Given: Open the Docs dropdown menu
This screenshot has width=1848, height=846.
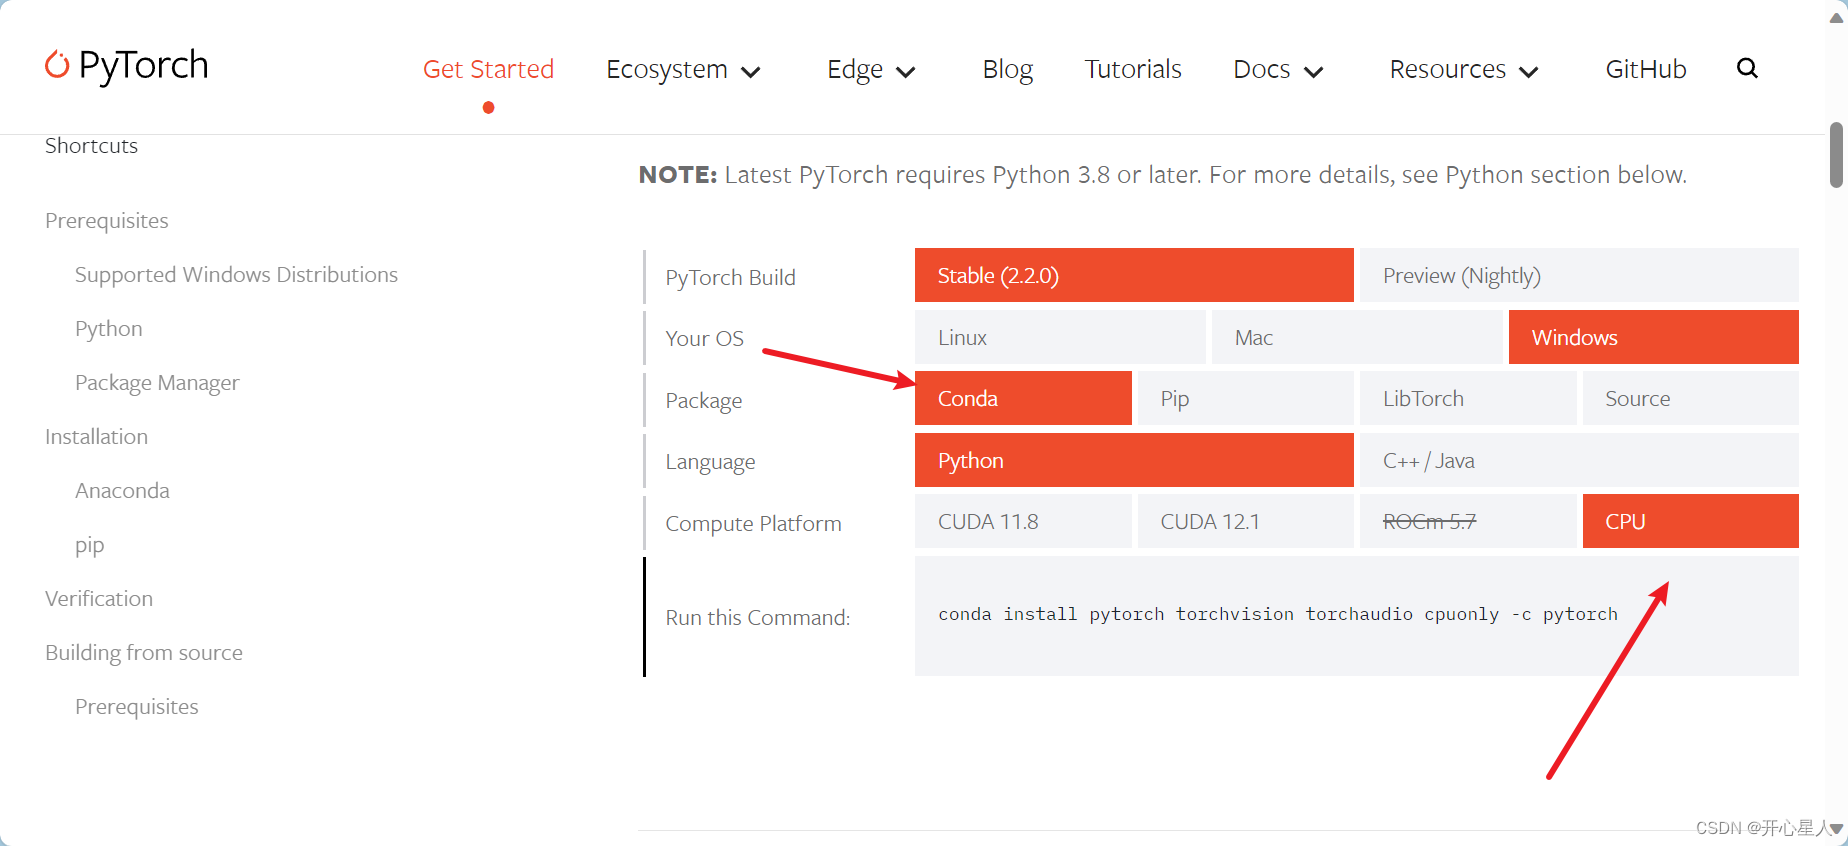Looking at the screenshot, I should tap(1278, 69).
